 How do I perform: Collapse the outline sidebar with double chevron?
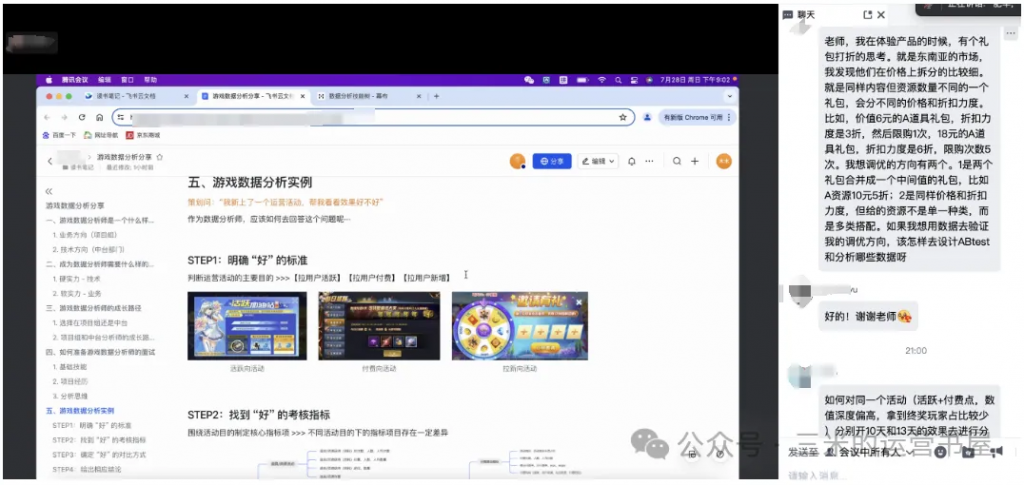[49, 190]
